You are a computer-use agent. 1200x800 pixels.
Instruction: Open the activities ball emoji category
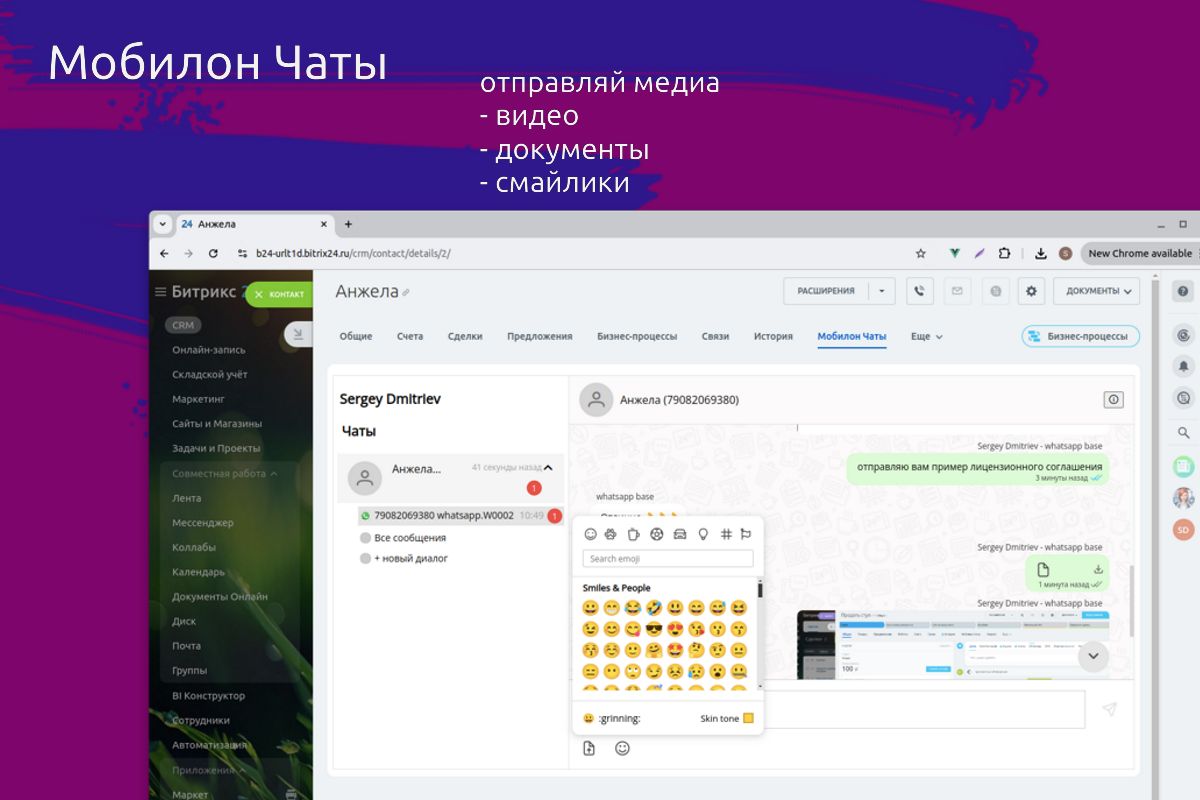656,534
